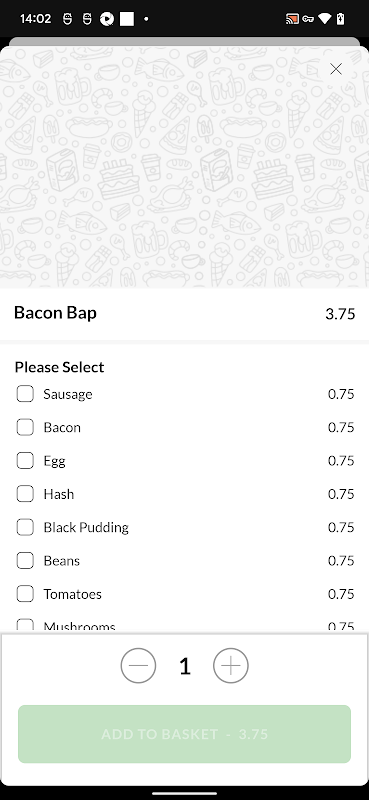Tap the quantity number display
Screen dimensions: 369x800
tap(185, 666)
